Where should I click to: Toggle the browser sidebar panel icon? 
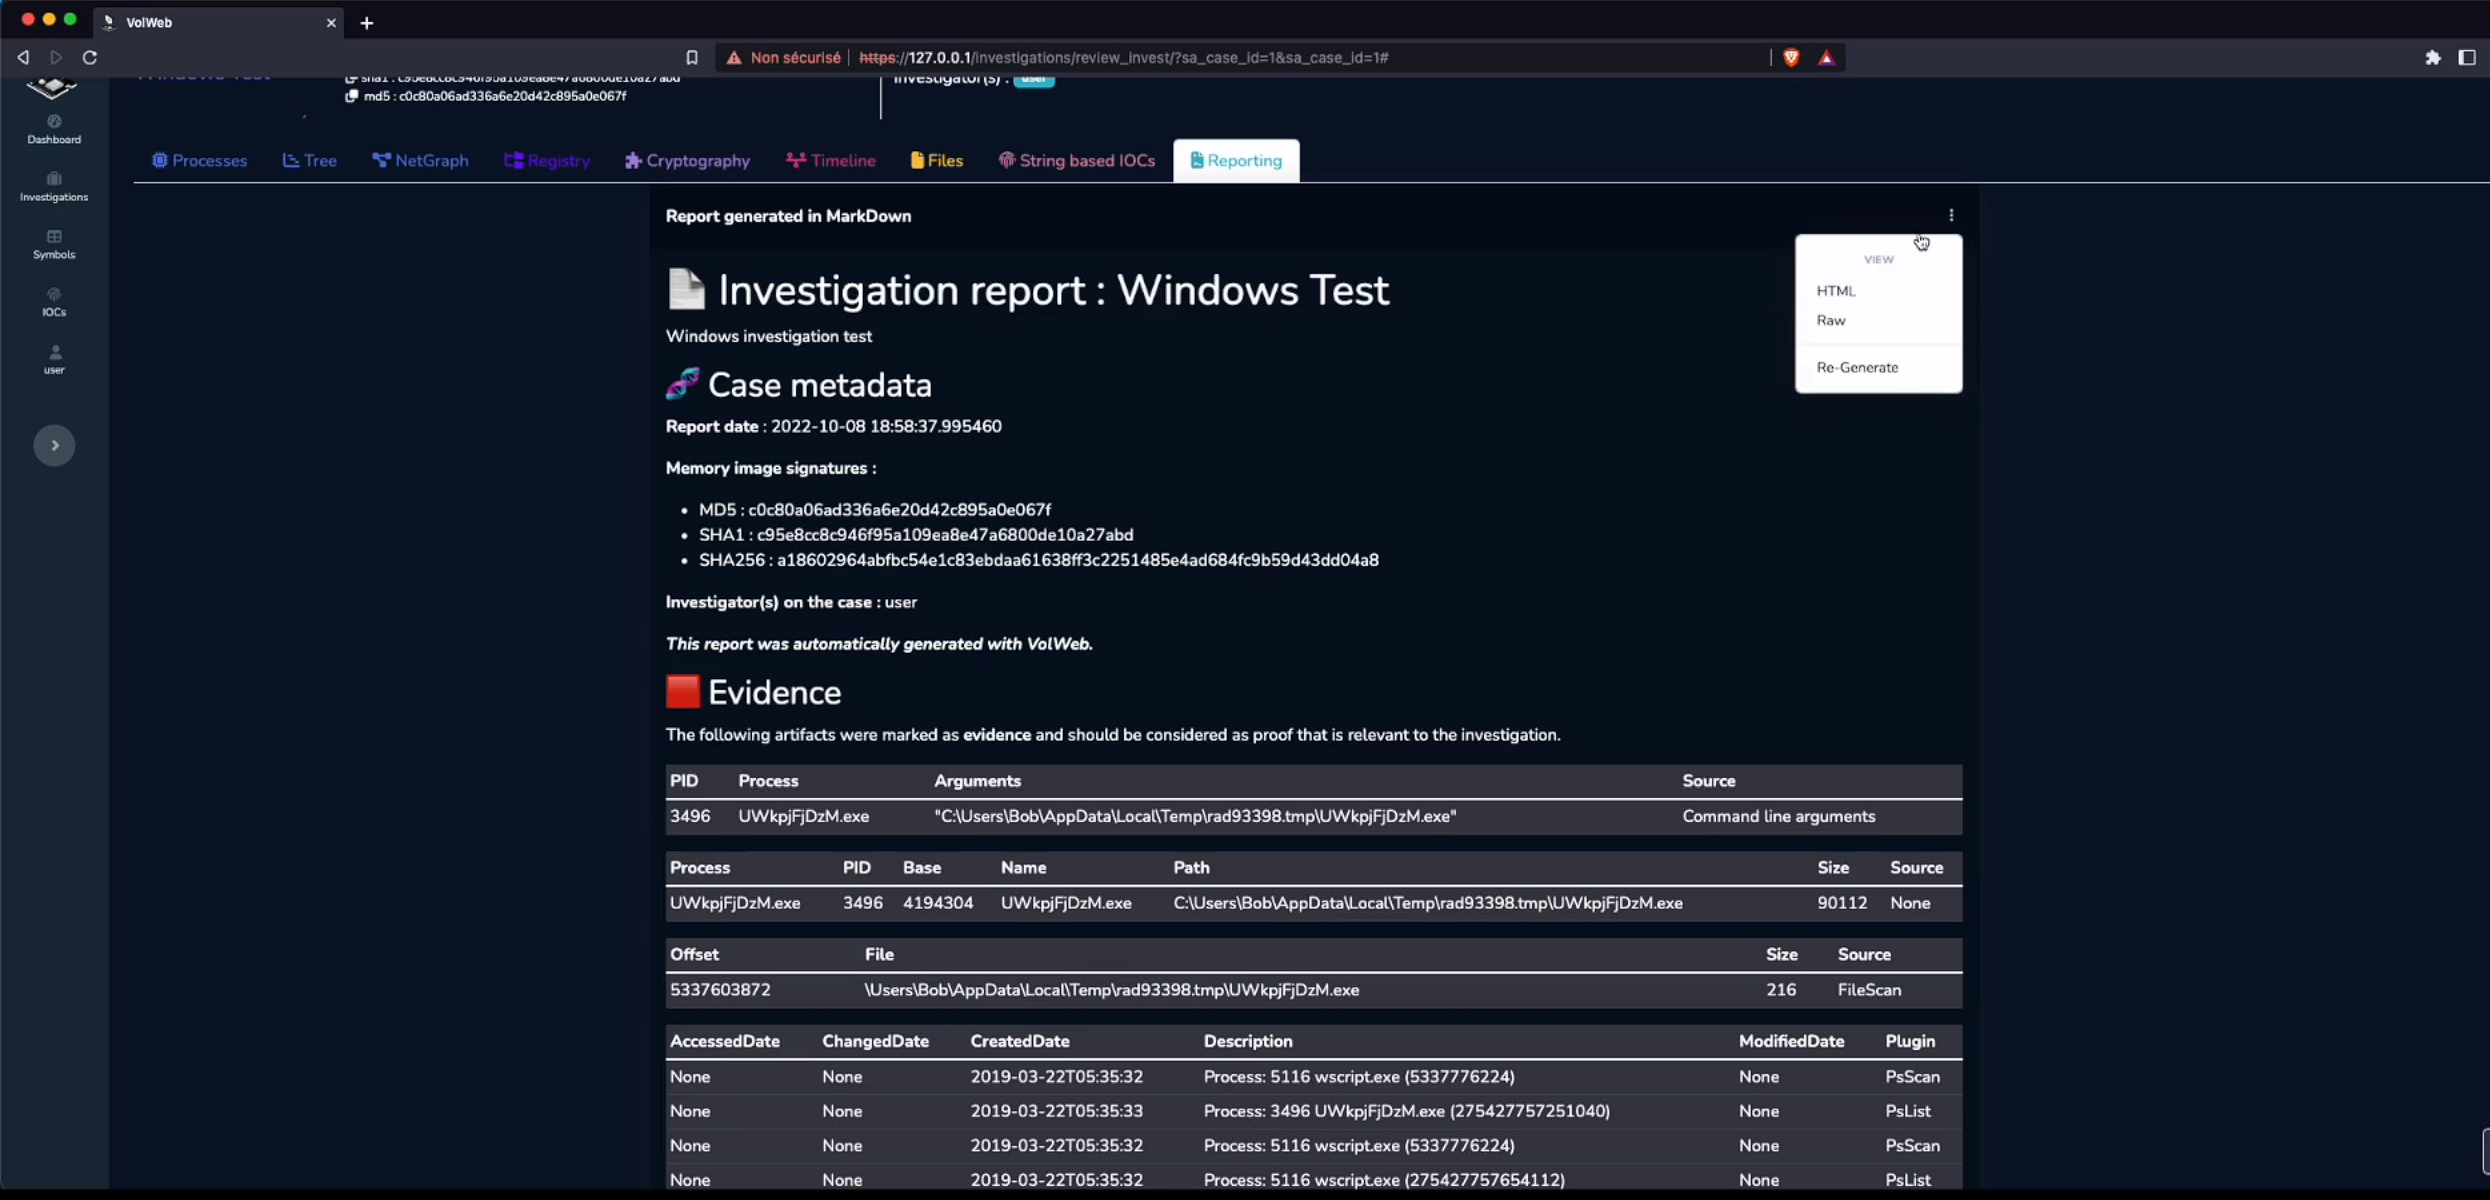(x=2467, y=57)
